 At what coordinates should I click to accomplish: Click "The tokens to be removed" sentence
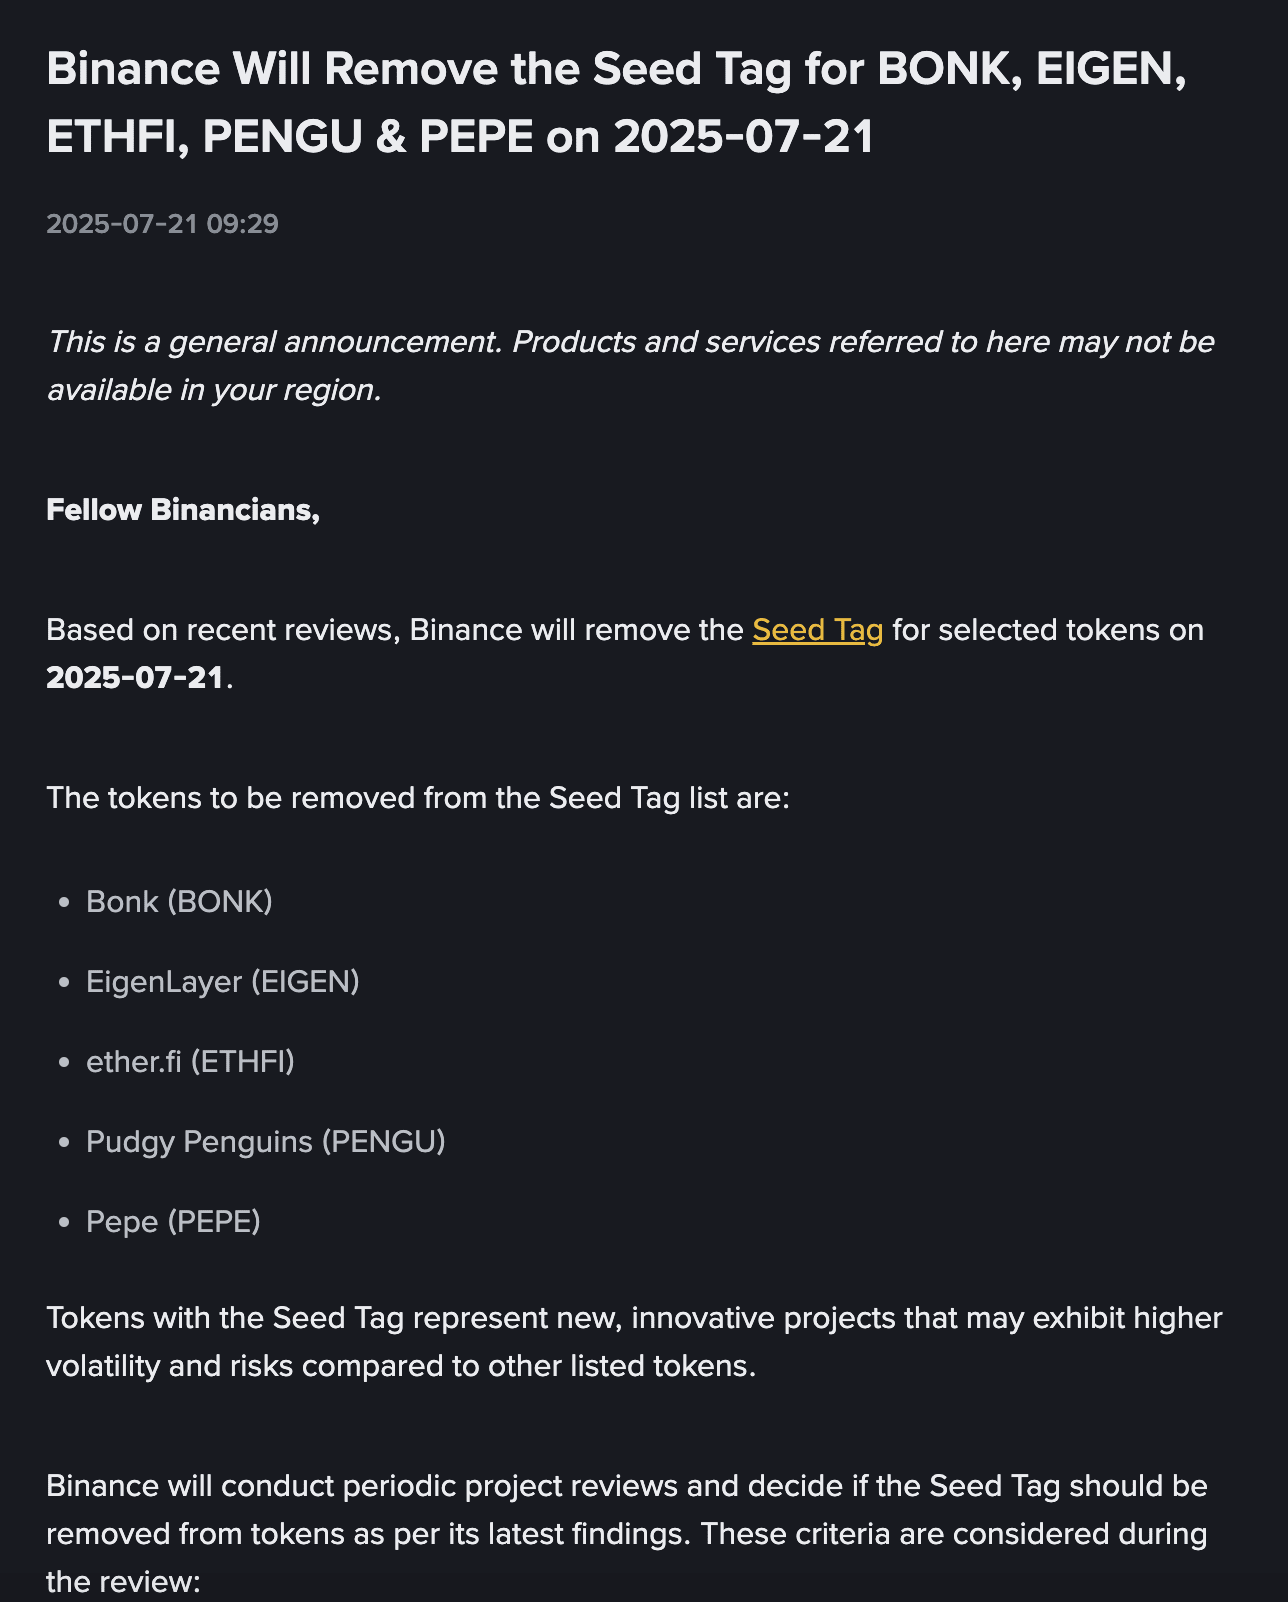point(418,798)
